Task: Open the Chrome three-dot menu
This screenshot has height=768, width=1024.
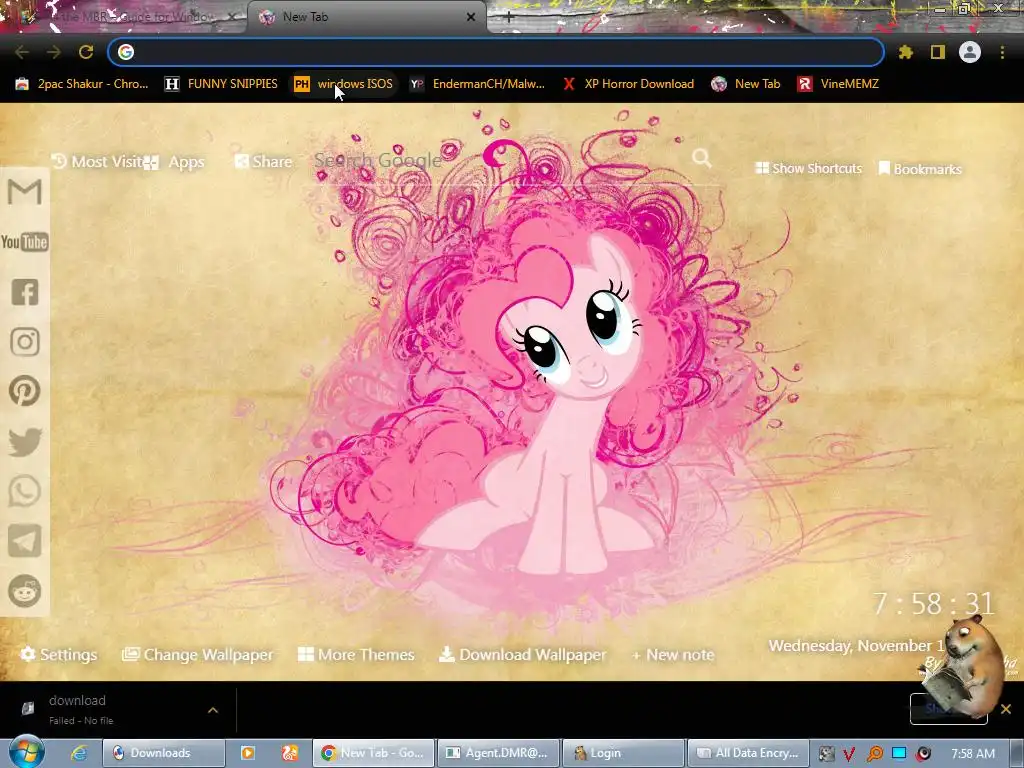Action: pyautogui.click(x=1002, y=52)
